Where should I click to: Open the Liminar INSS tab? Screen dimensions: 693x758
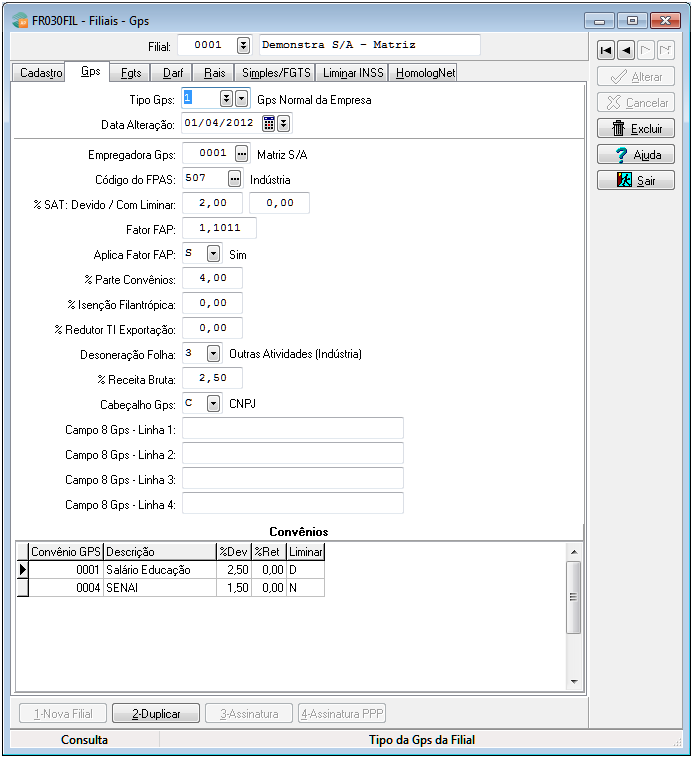coord(352,73)
